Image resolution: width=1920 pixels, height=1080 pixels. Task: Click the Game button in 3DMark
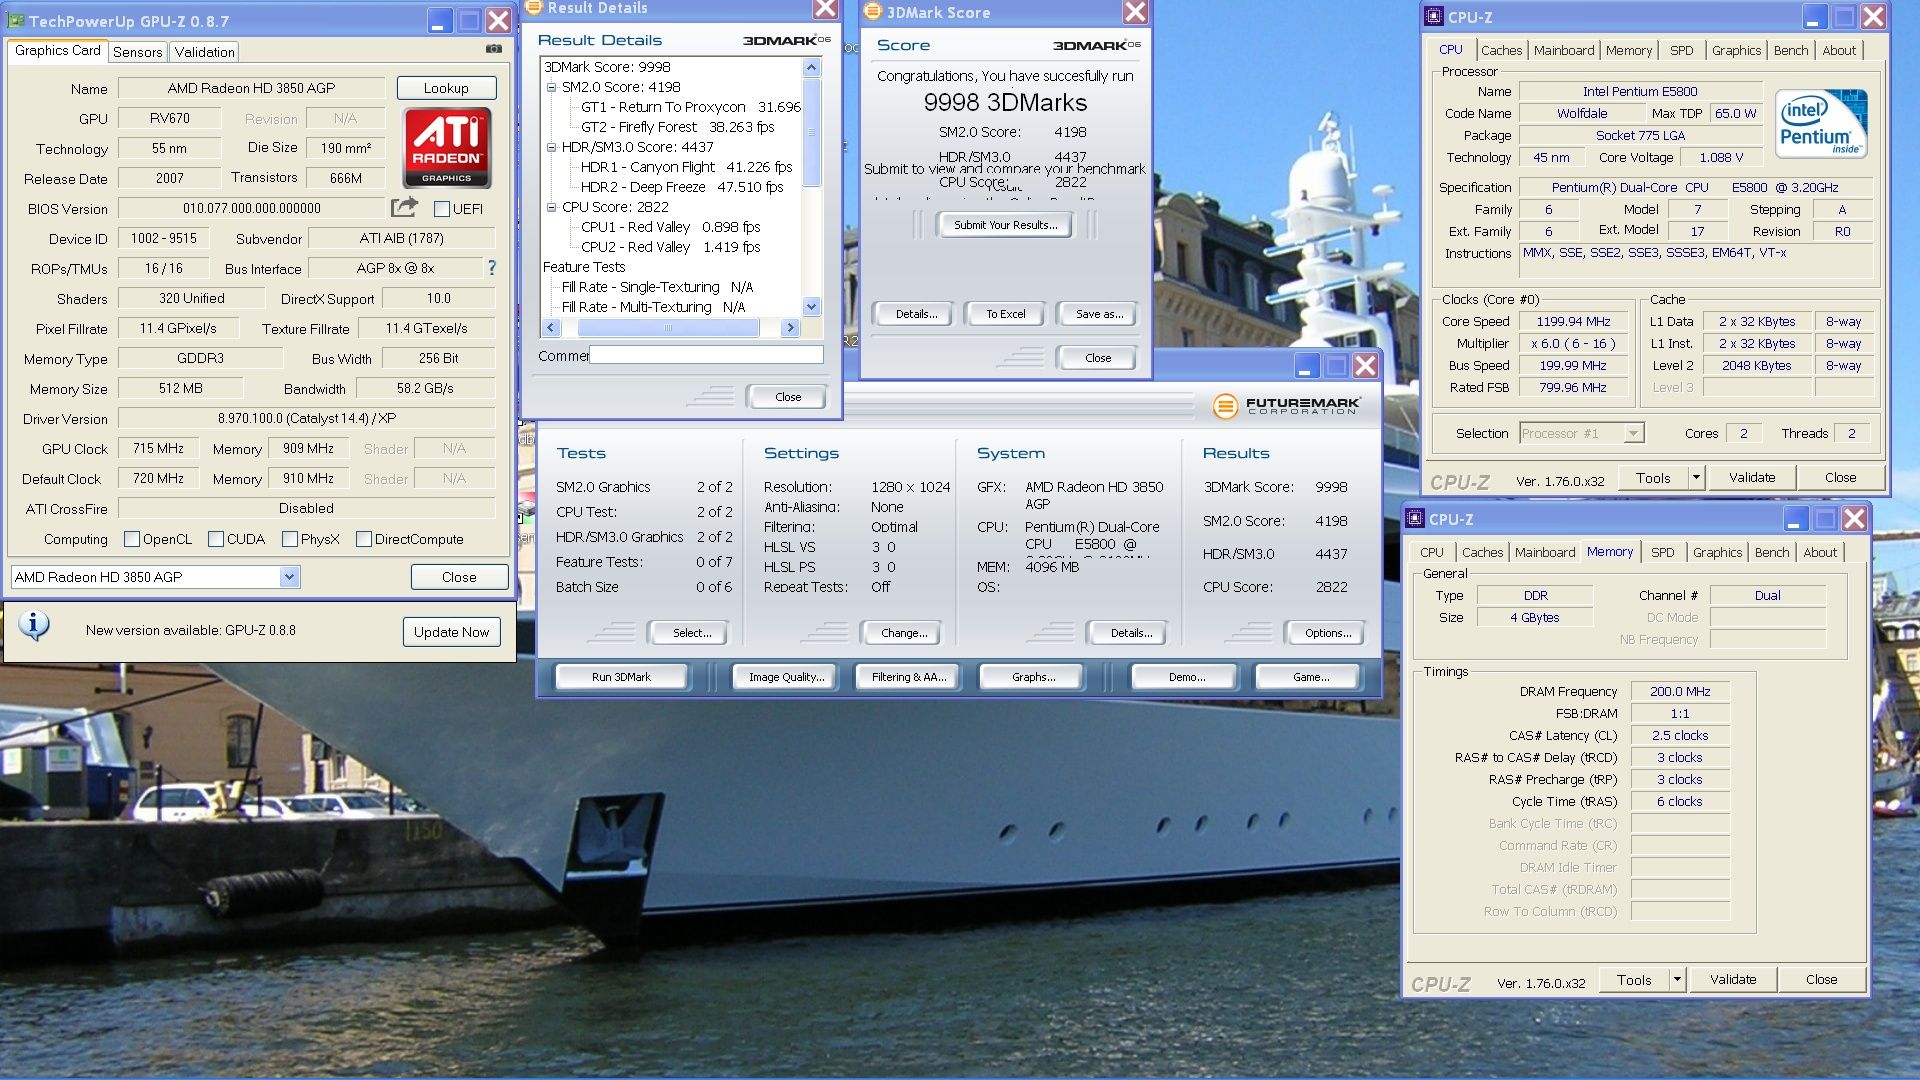[x=1310, y=677]
